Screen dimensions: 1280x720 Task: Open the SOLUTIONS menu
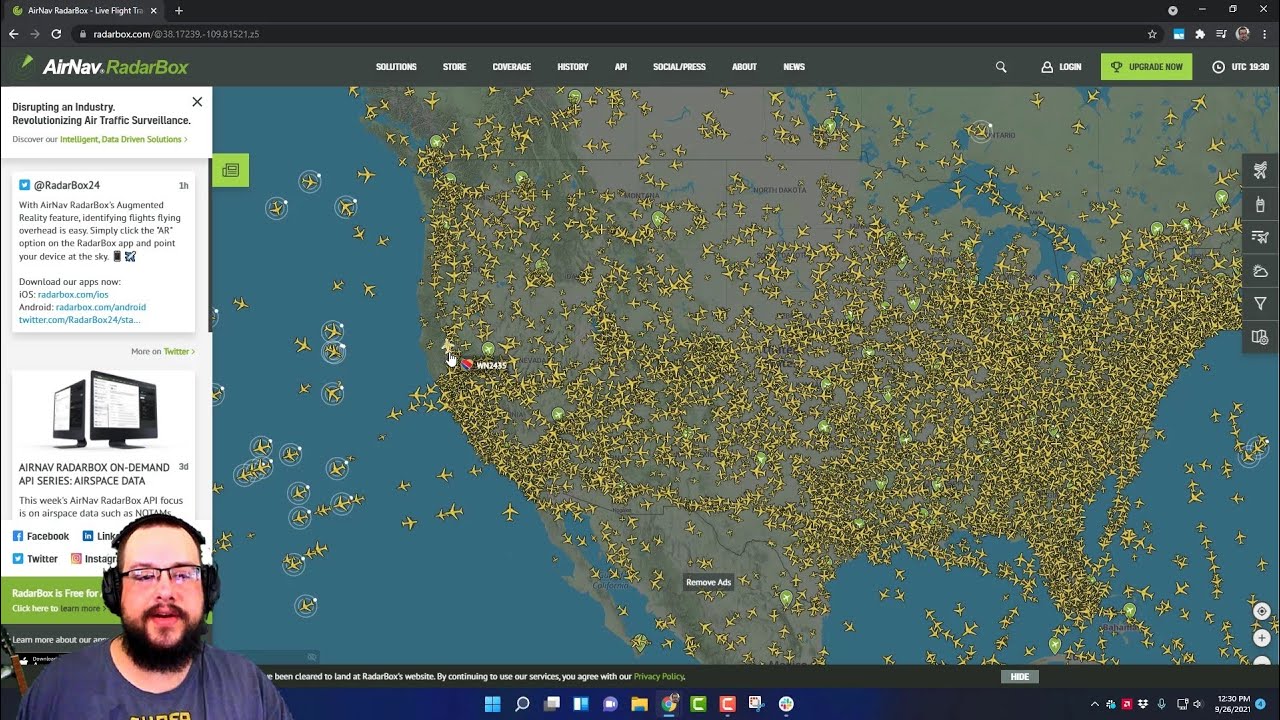point(396,67)
